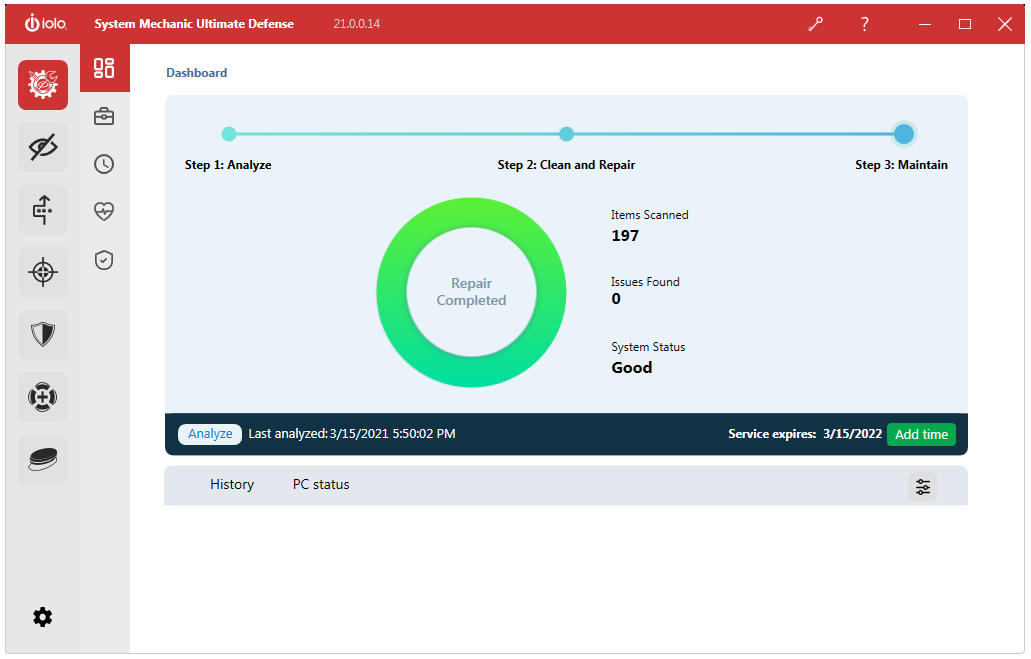Open System Shield antivirus icon
This screenshot has width=1031, height=659.
coord(43,335)
